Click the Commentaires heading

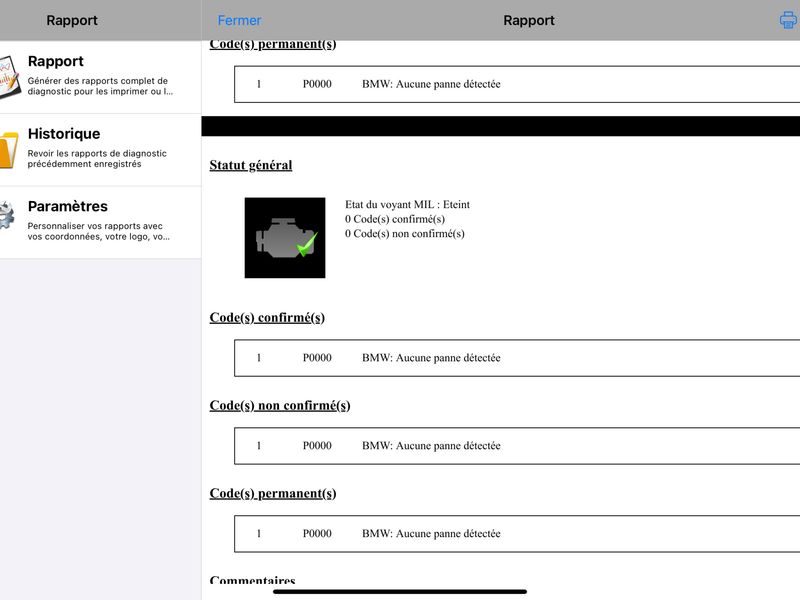coord(253,580)
